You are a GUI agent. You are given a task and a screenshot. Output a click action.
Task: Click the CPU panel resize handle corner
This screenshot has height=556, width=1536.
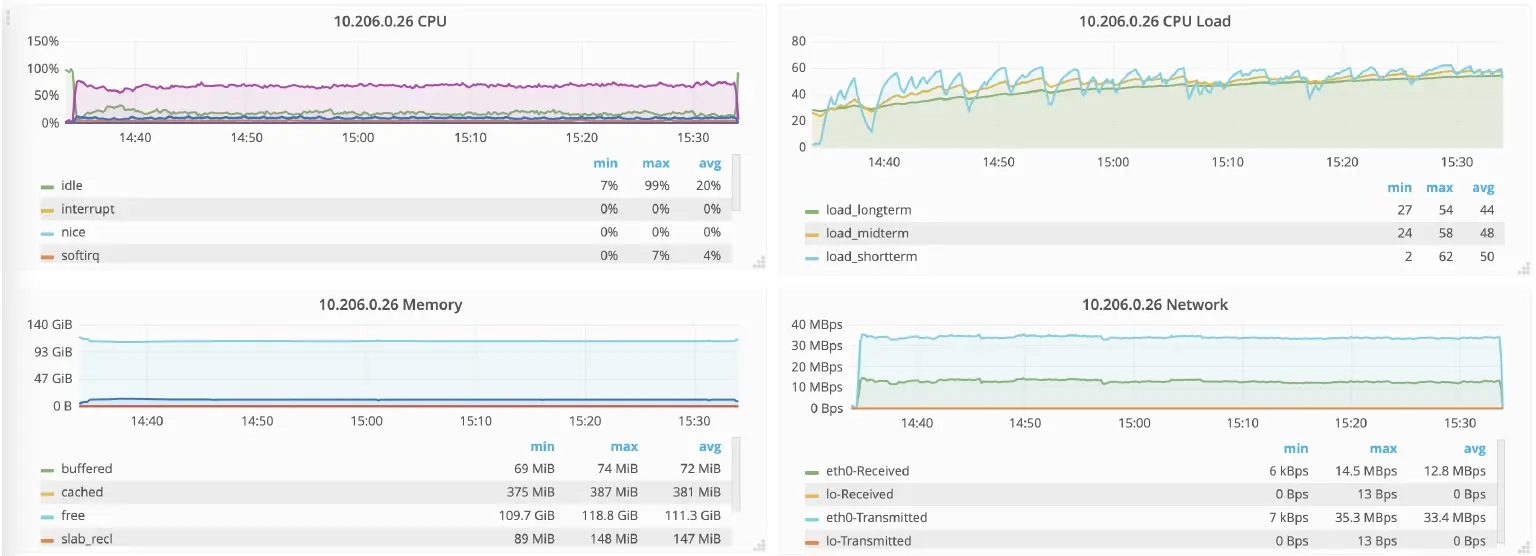pos(758,263)
